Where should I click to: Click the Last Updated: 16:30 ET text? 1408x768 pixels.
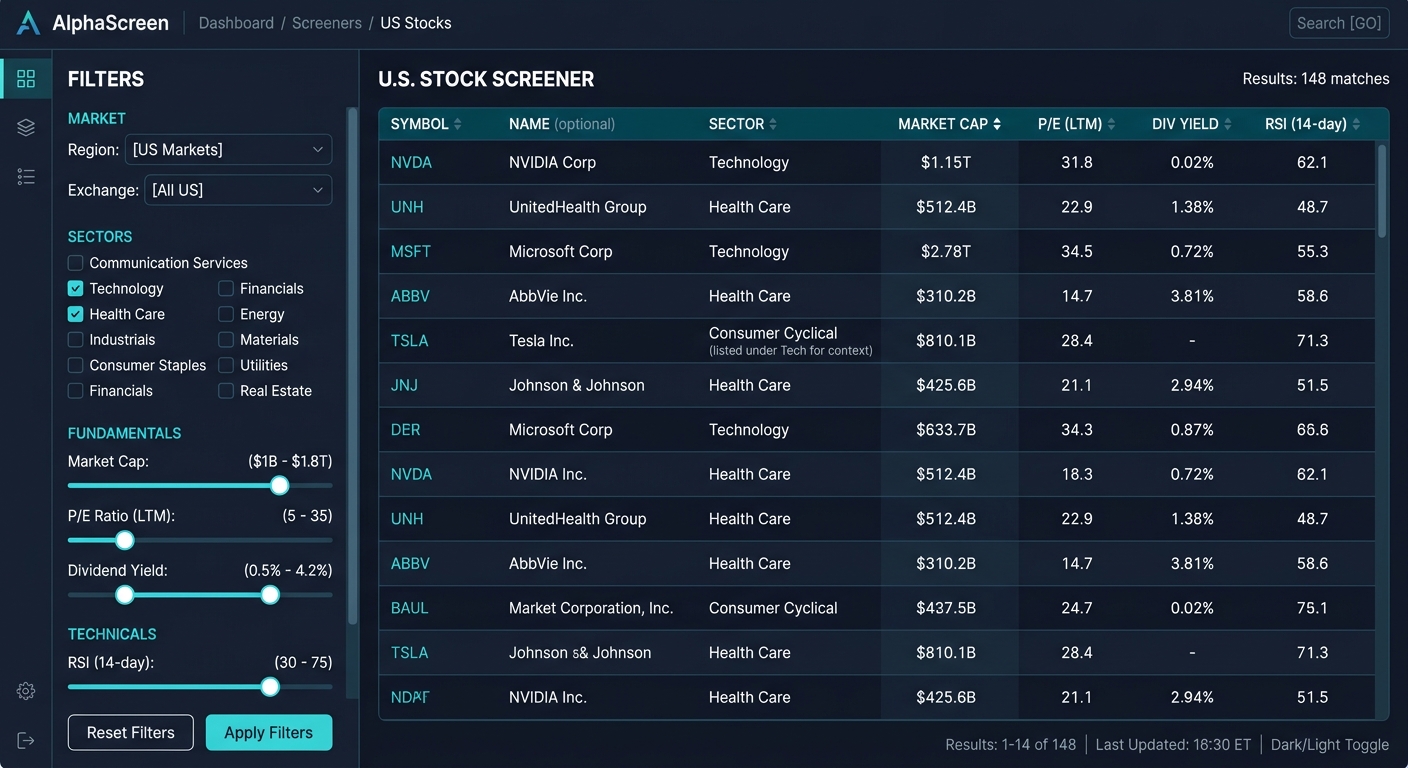point(1173,745)
